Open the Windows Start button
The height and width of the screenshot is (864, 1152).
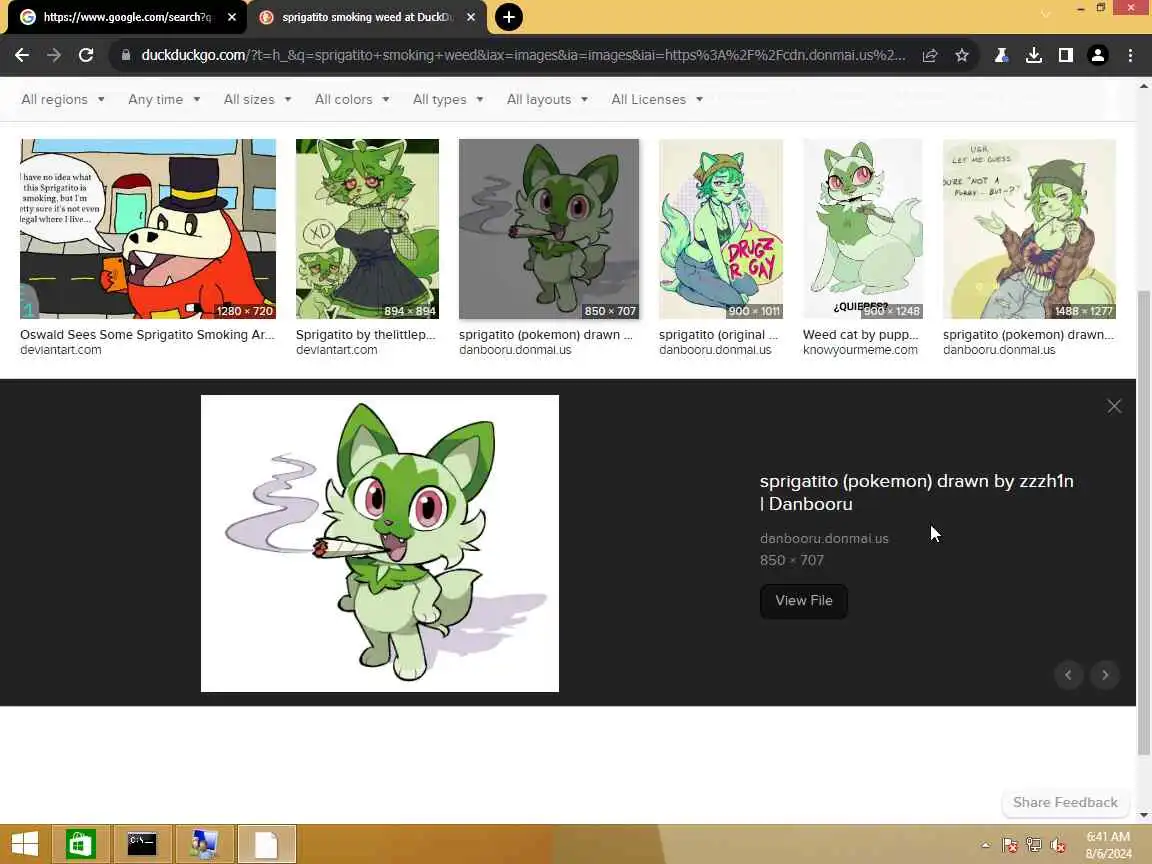[x=25, y=844]
